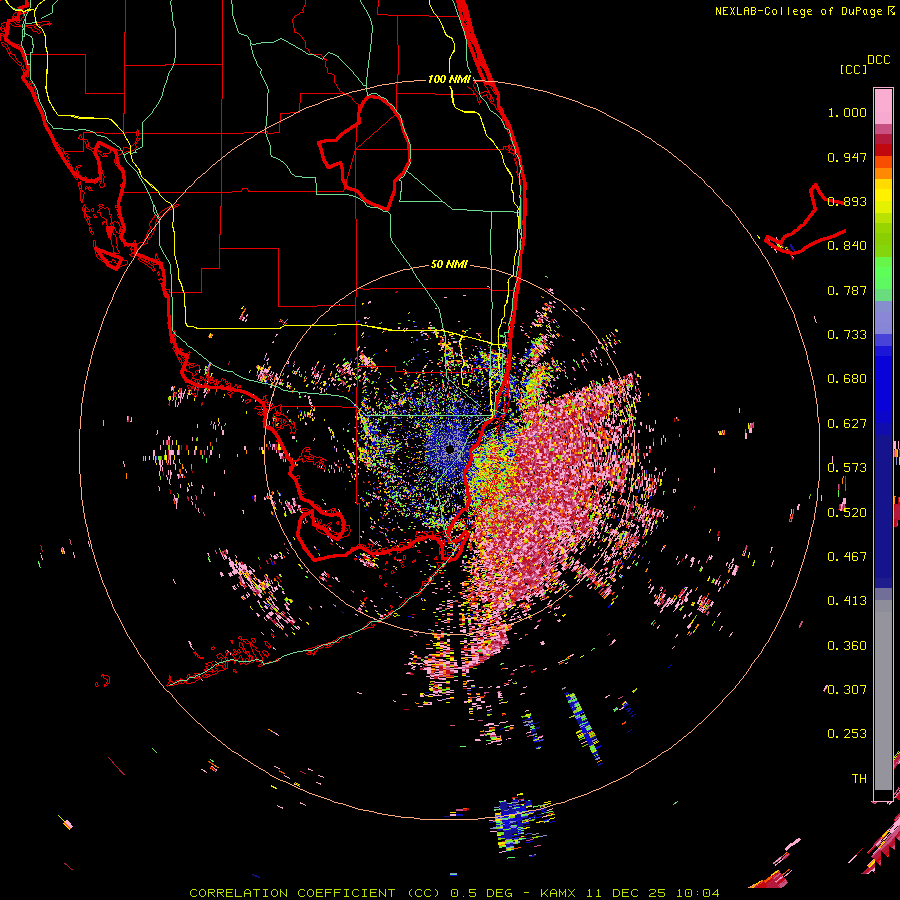Click the 100 NMI range ring label
This screenshot has width=900, height=900.
449,79
